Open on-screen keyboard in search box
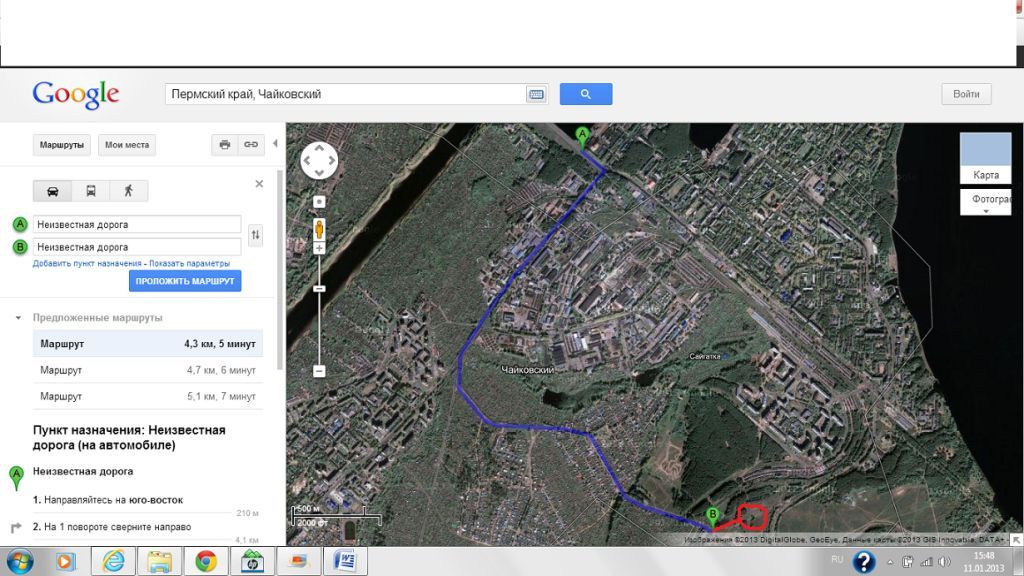The width and height of the screenshot is (1024, 576). coord(536,94)
